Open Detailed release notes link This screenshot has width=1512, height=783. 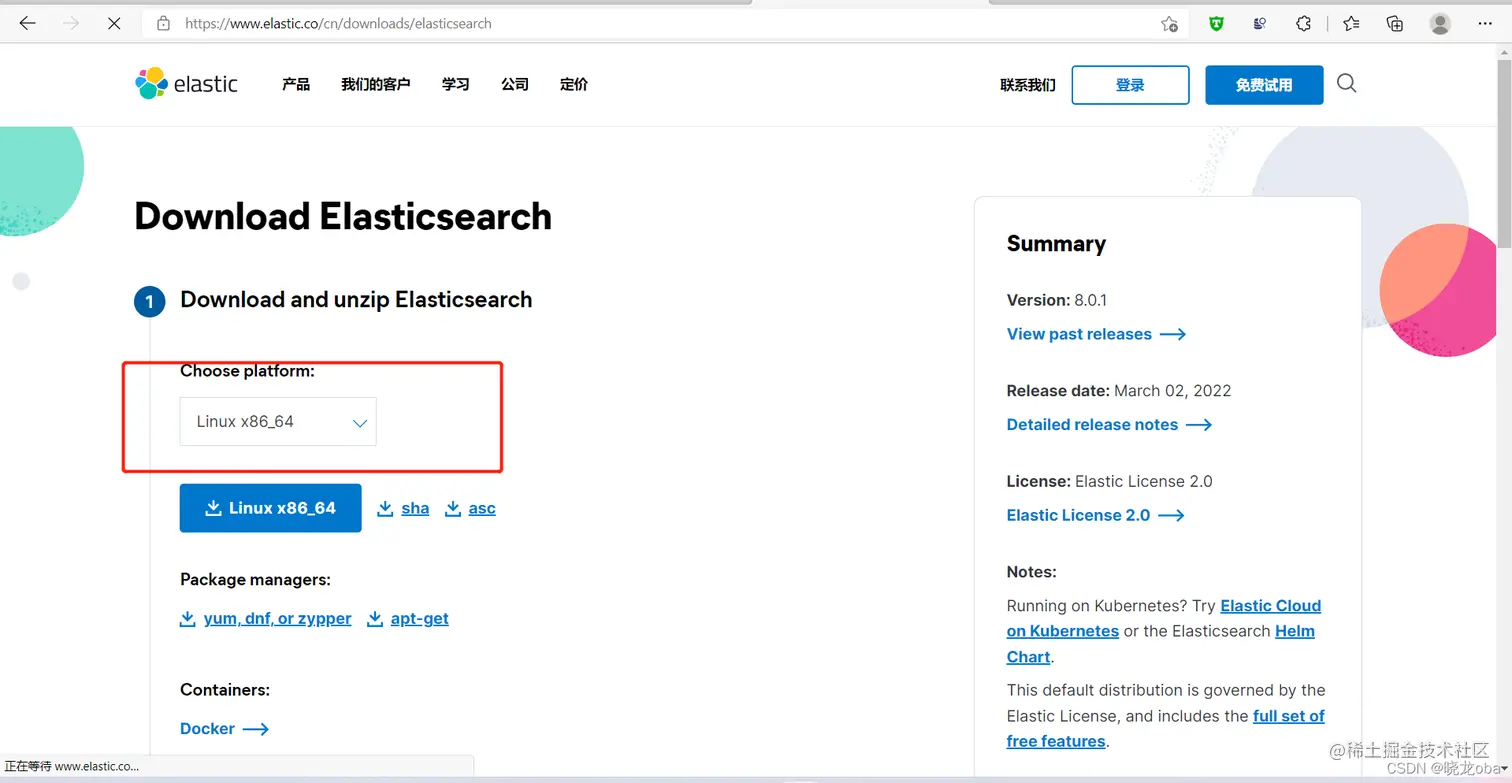1092,425
